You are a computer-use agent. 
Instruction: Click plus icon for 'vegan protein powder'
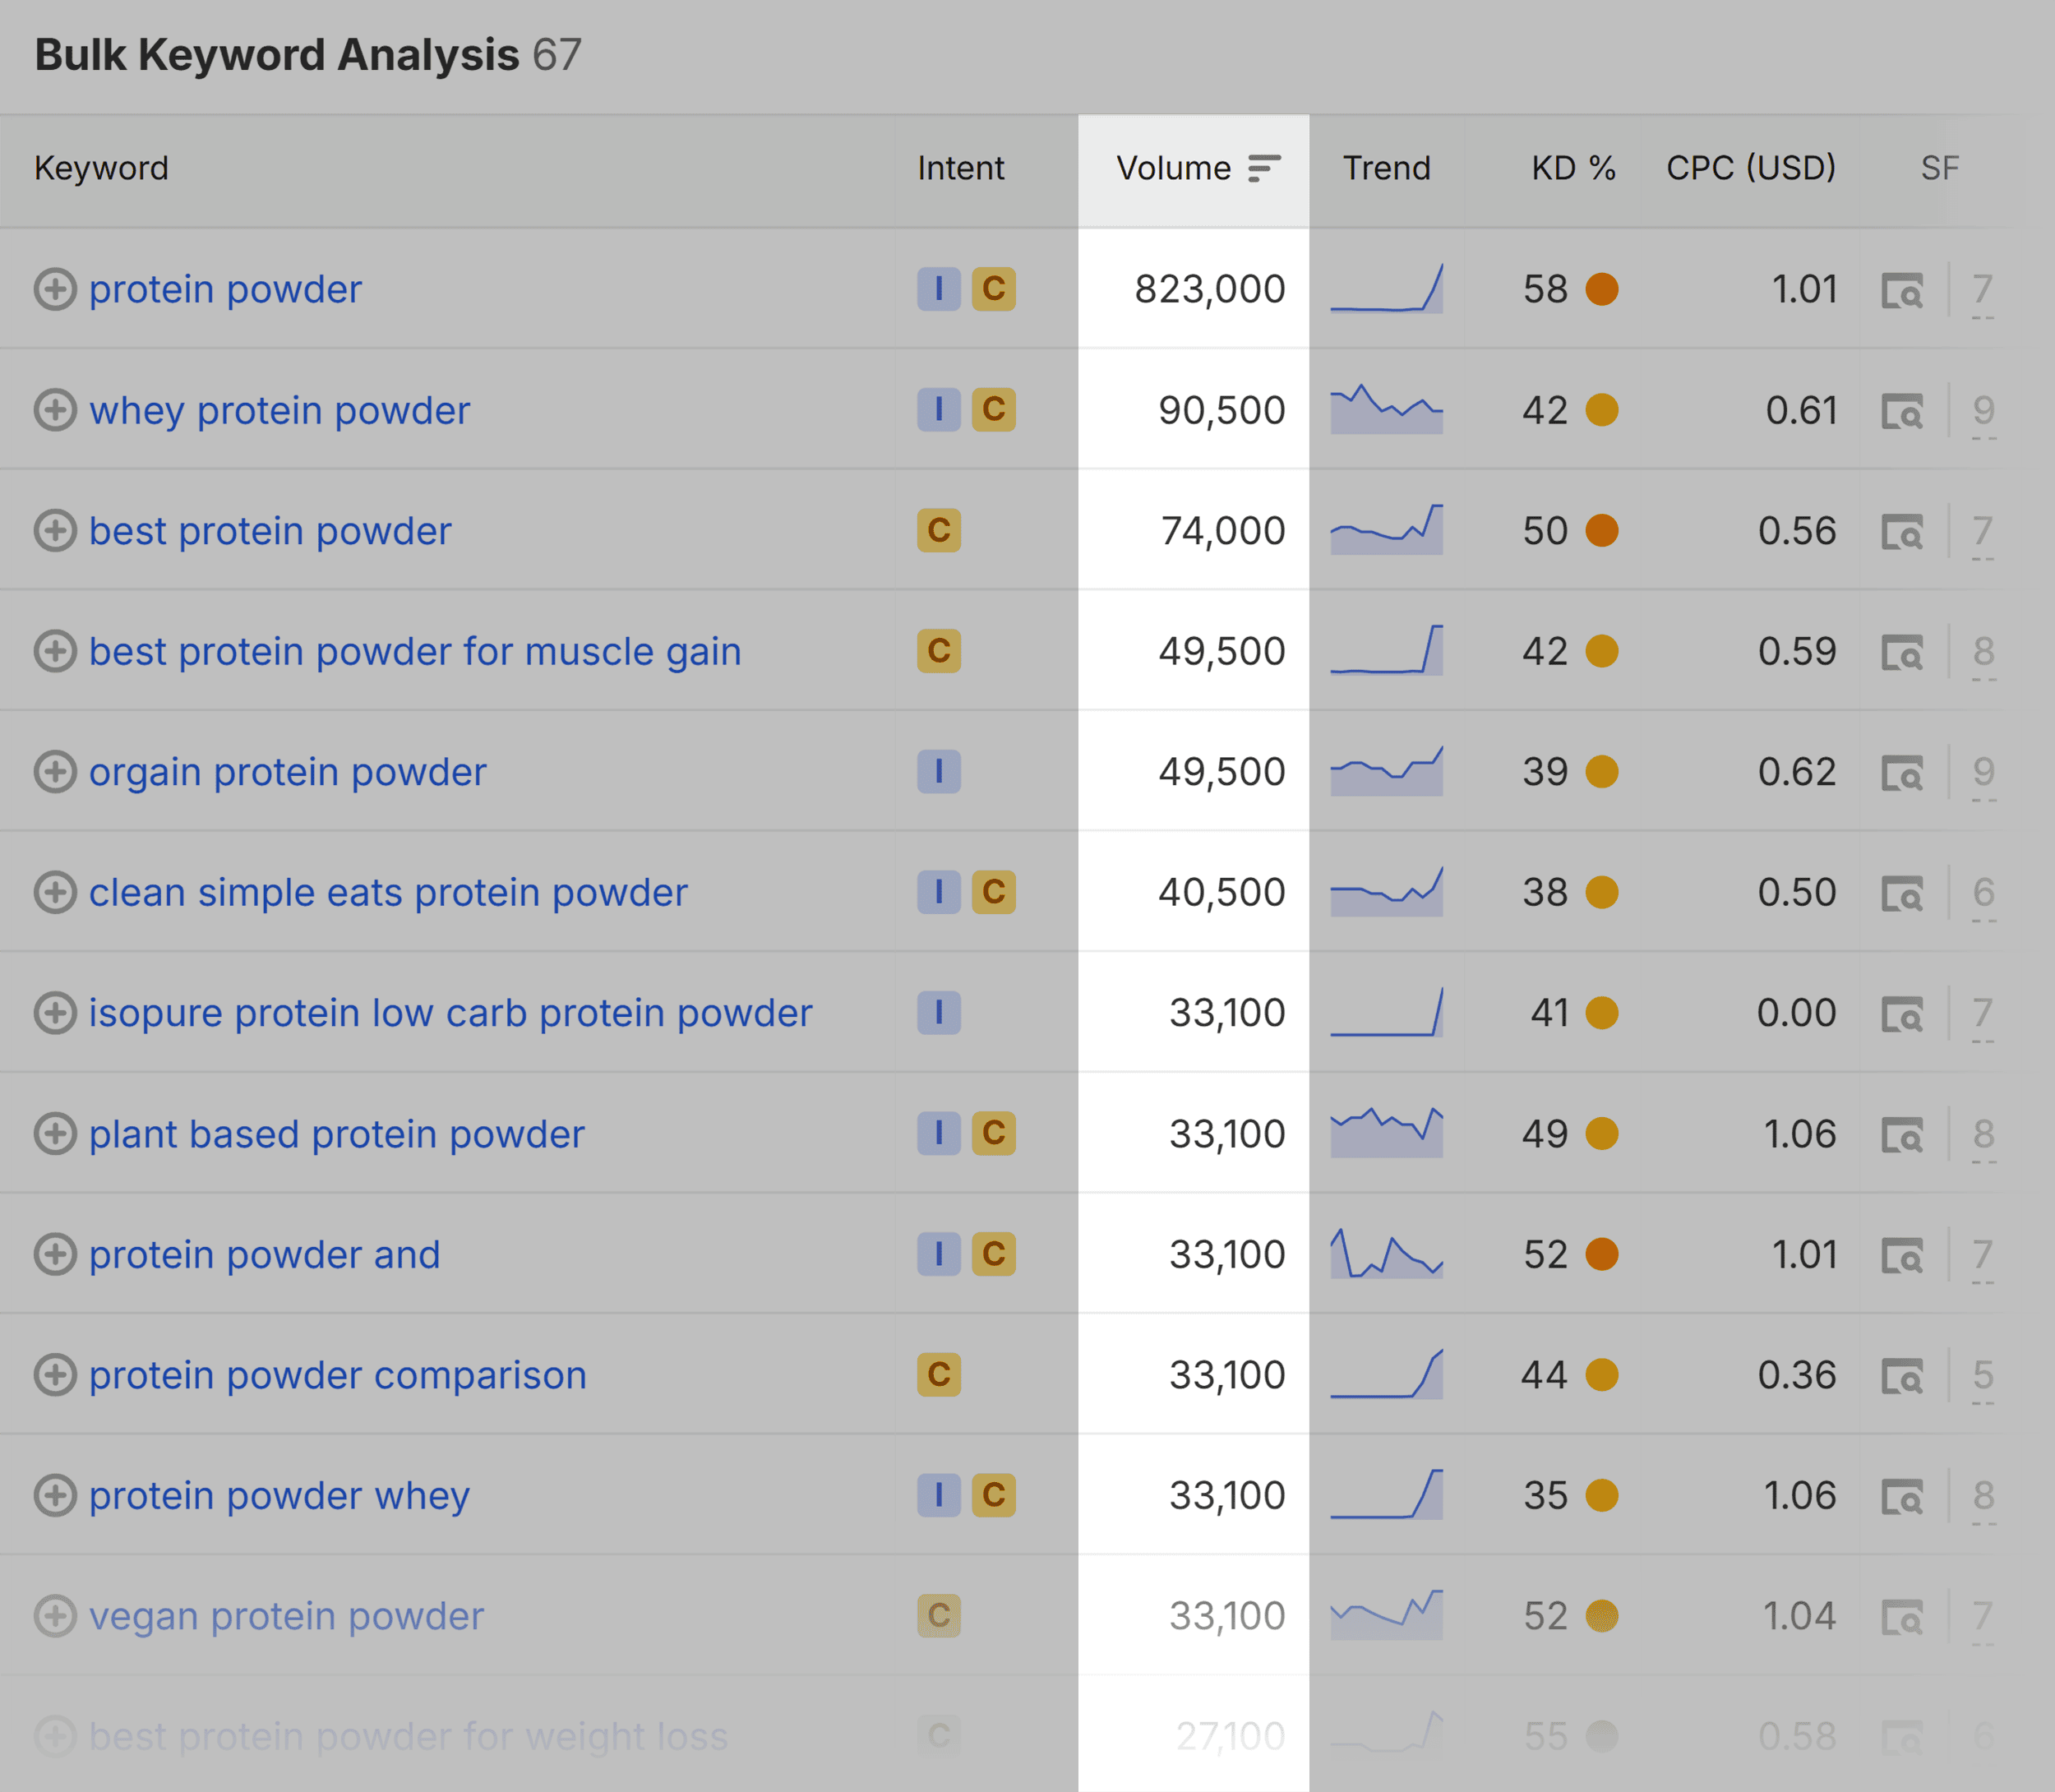(x=55, y=1615)
